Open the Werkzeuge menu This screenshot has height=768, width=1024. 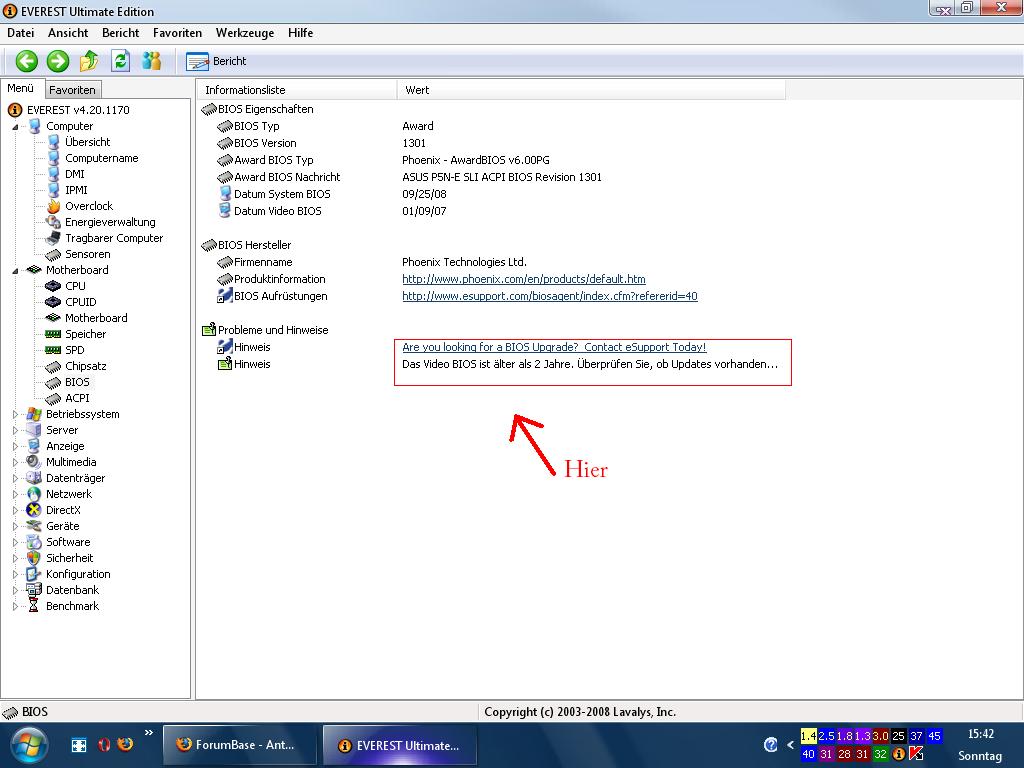(x=245, y=33)
